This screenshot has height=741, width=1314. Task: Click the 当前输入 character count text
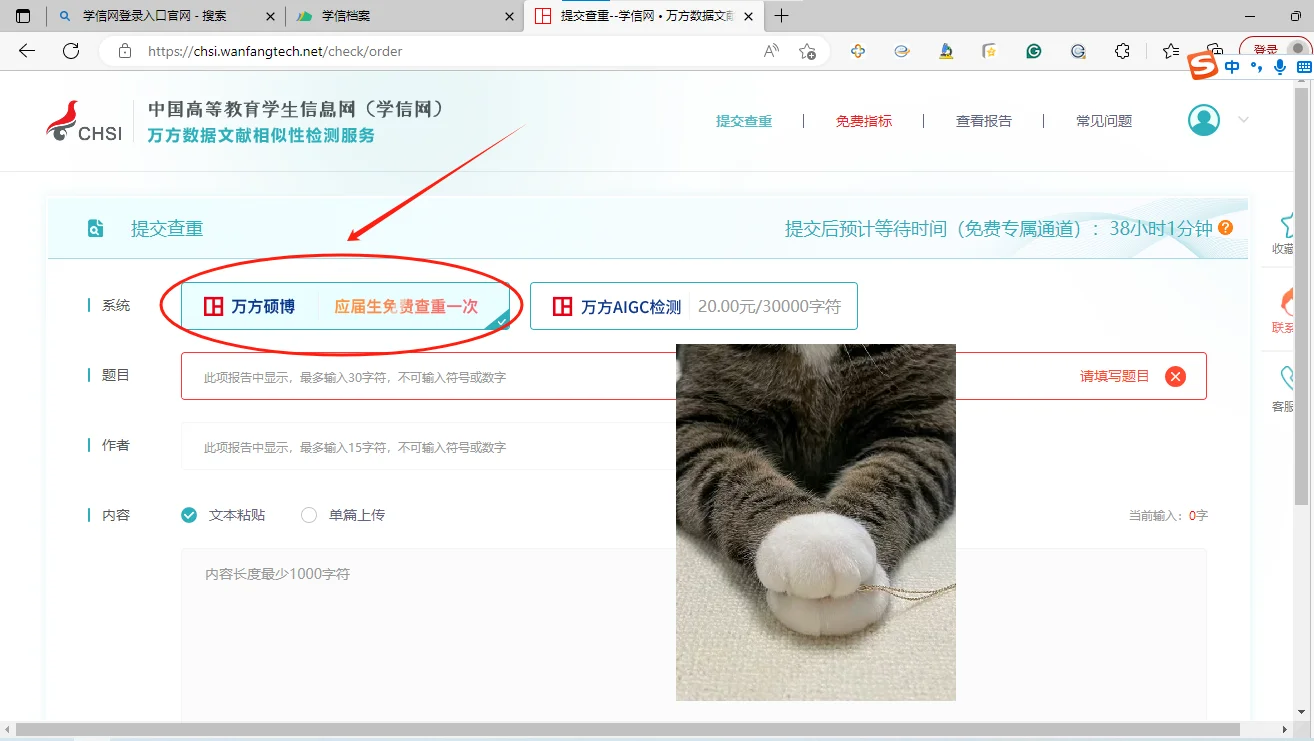point(1168,515)
